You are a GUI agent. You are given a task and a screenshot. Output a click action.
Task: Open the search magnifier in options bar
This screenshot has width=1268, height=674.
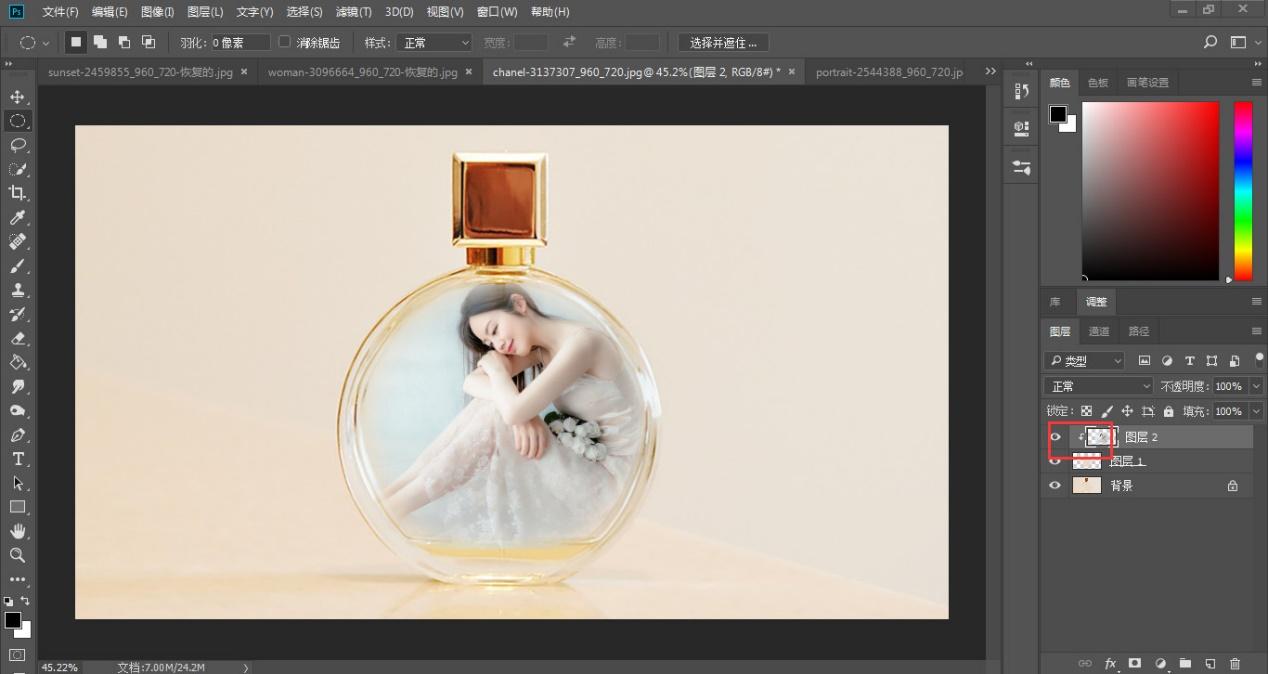point(1211,43)
